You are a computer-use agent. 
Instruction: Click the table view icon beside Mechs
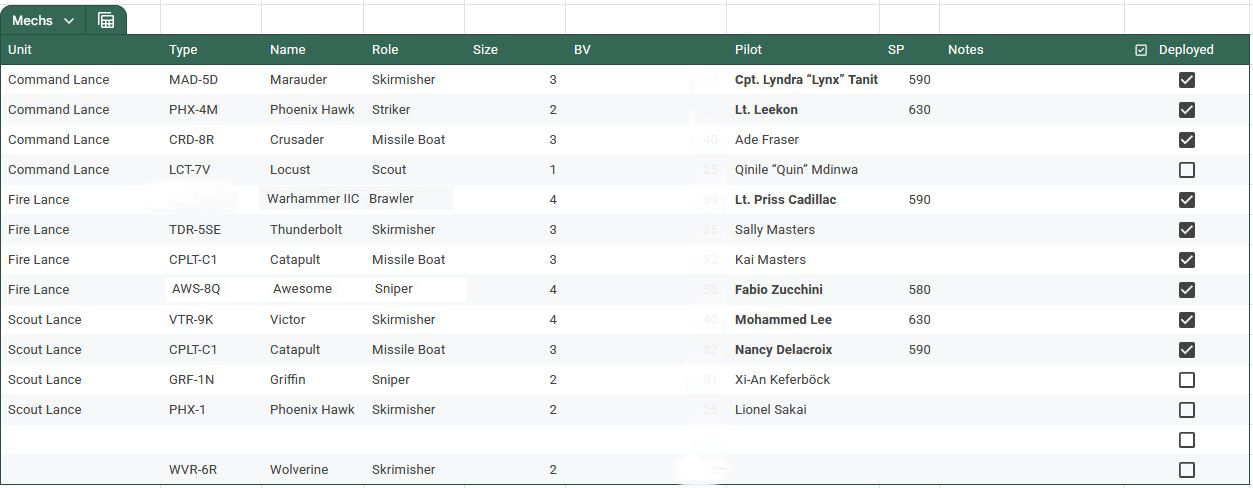[106, 20]
